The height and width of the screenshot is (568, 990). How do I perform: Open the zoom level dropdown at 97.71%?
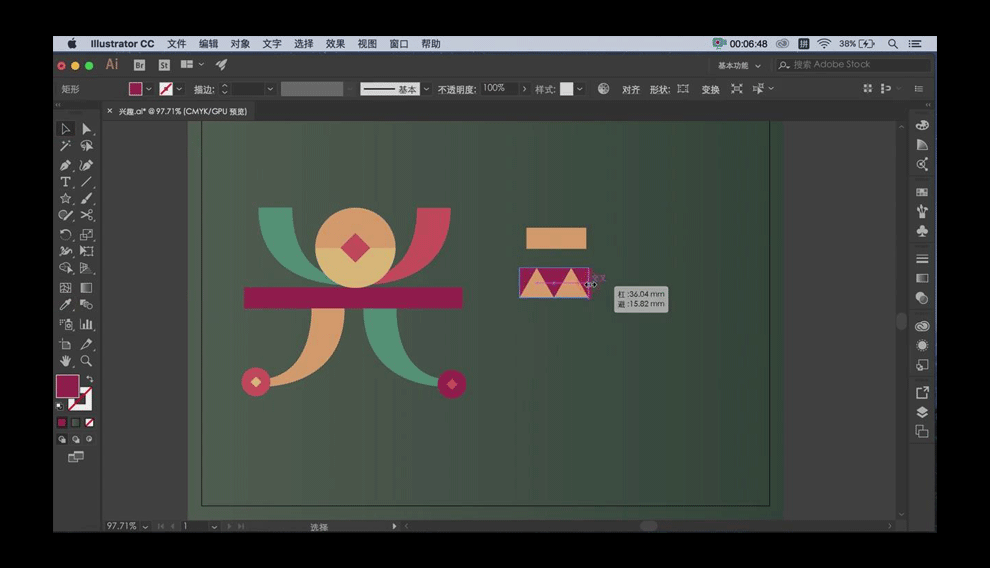[x=146, y=526]
